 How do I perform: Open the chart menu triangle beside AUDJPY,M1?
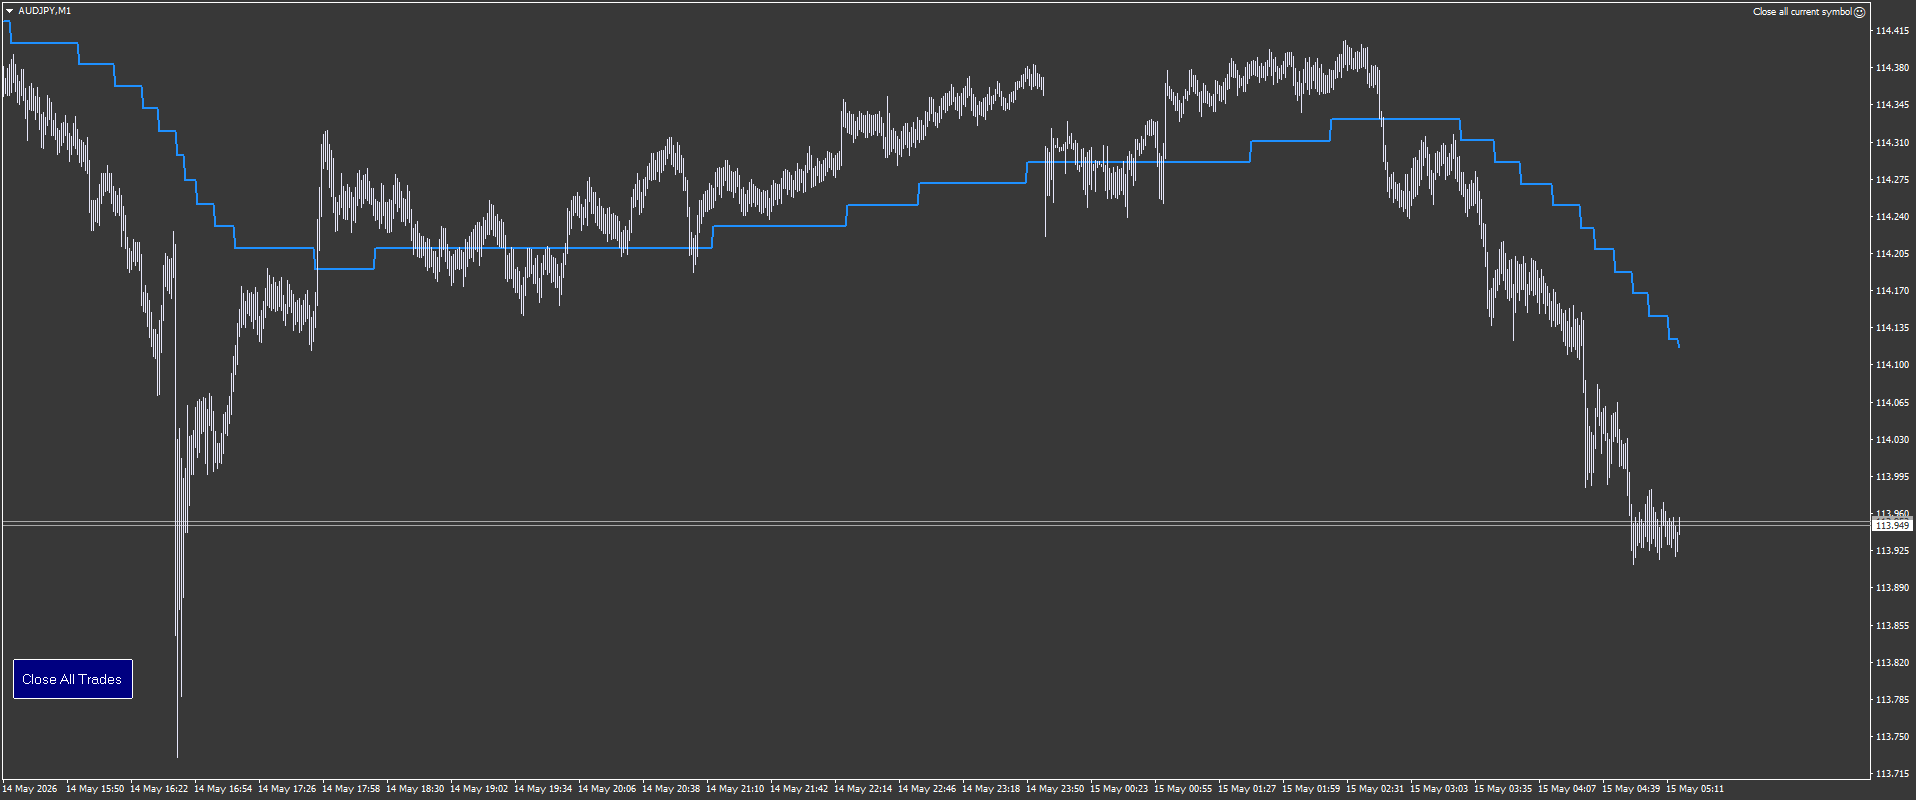coord(10,11)
